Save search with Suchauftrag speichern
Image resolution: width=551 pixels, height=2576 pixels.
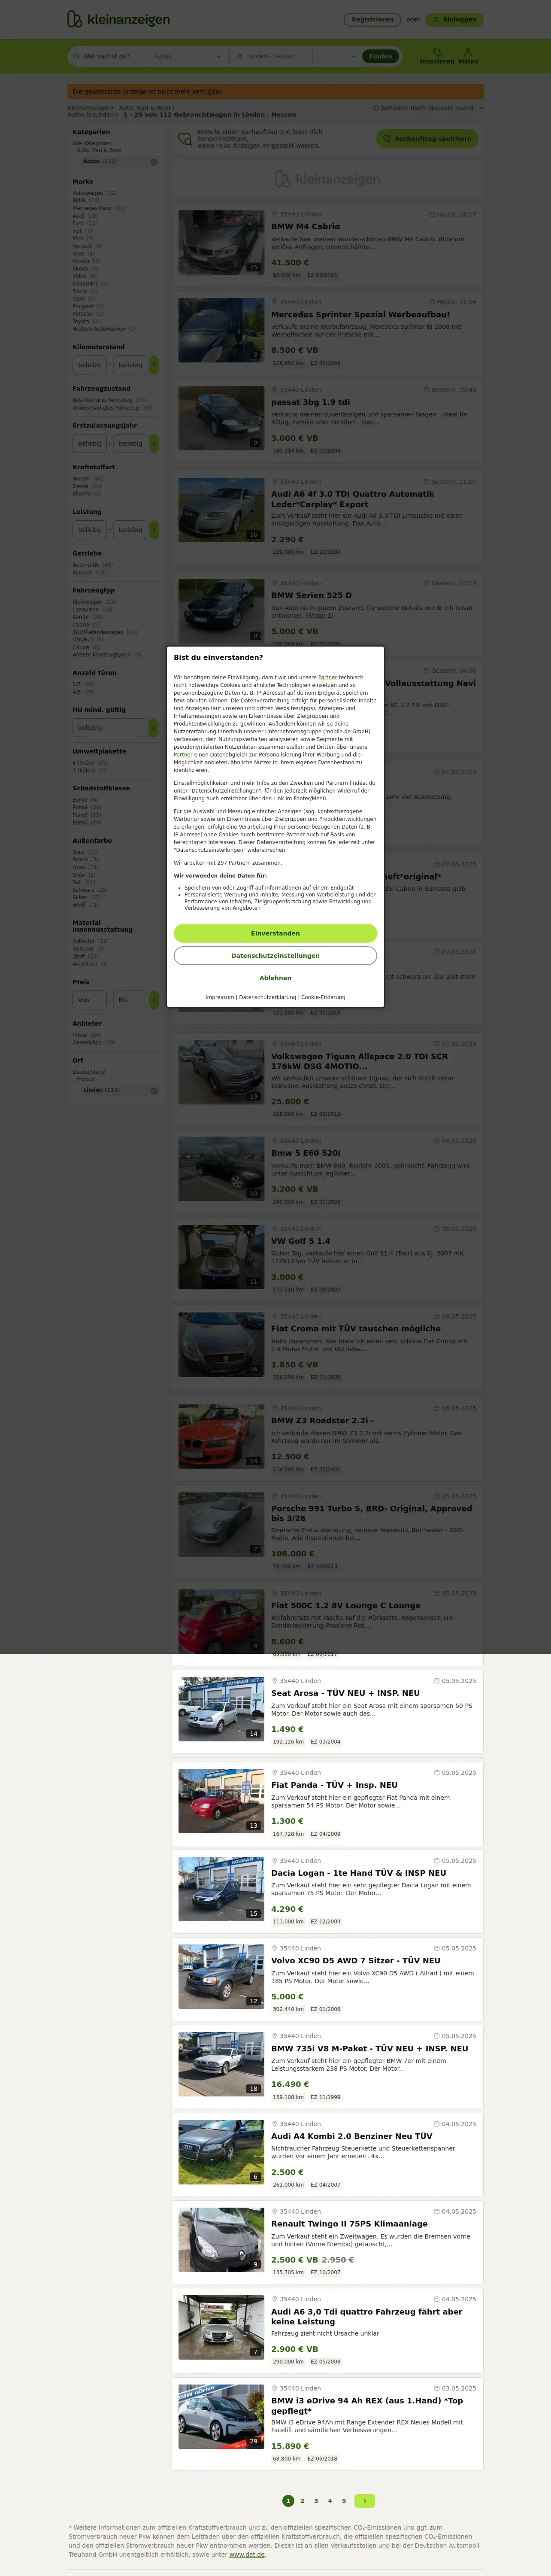pos(427,139)
